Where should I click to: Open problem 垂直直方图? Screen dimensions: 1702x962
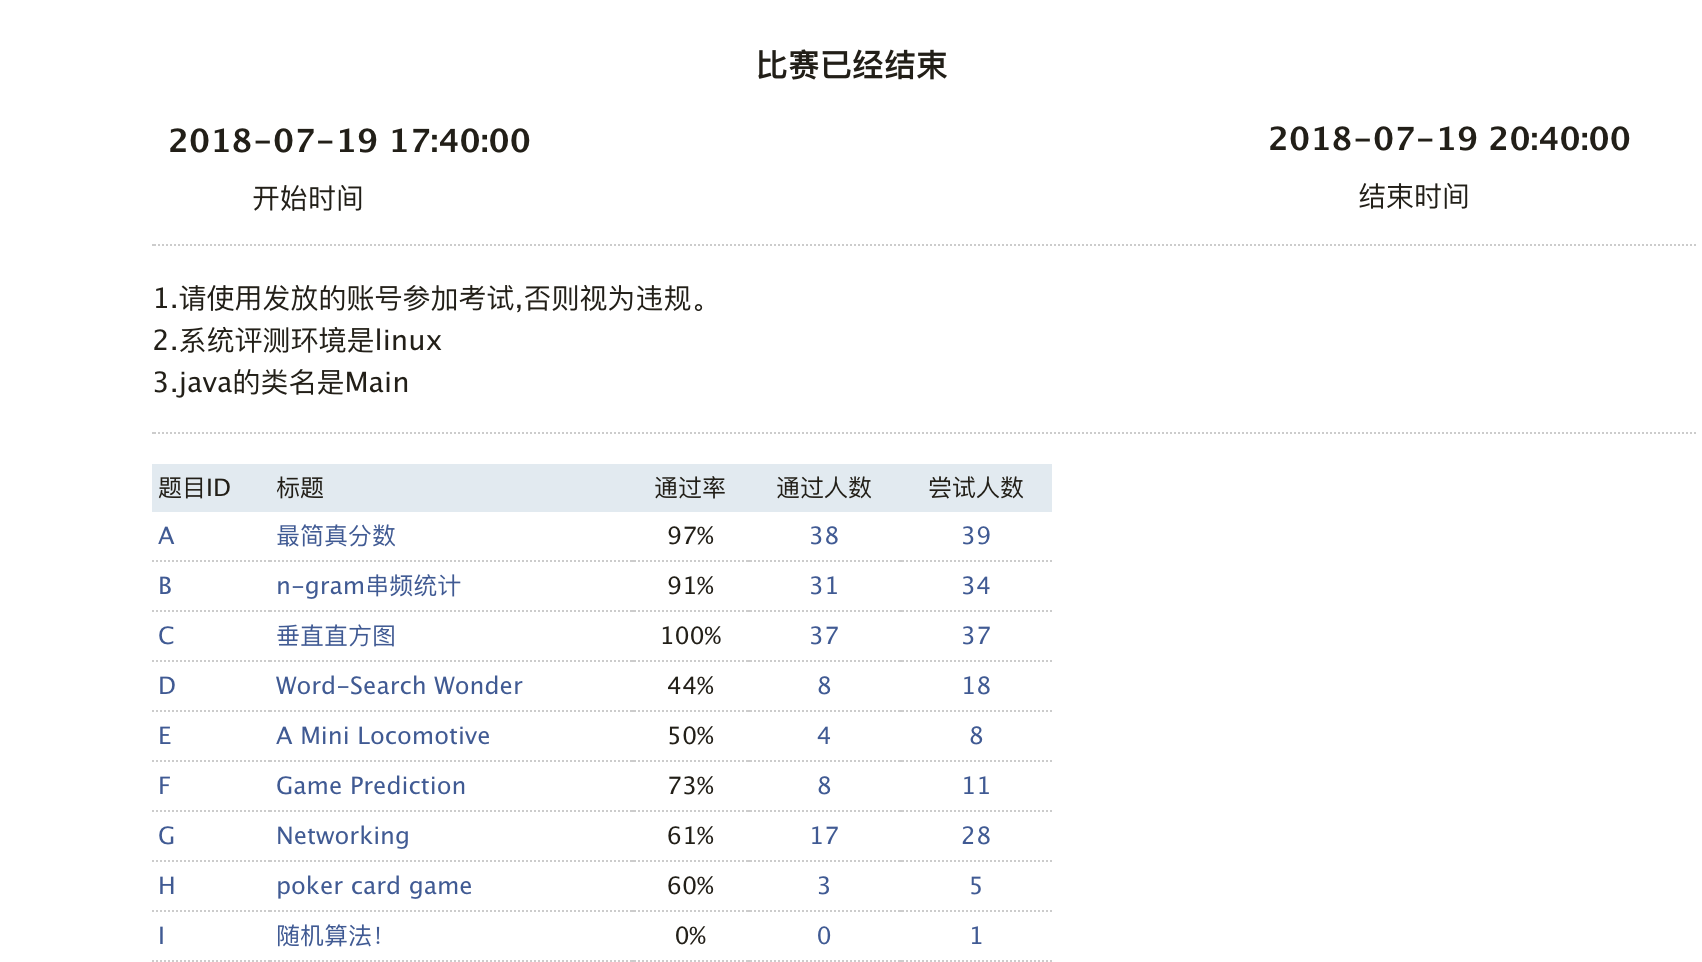pyautogui.click(x=336, y=636)
